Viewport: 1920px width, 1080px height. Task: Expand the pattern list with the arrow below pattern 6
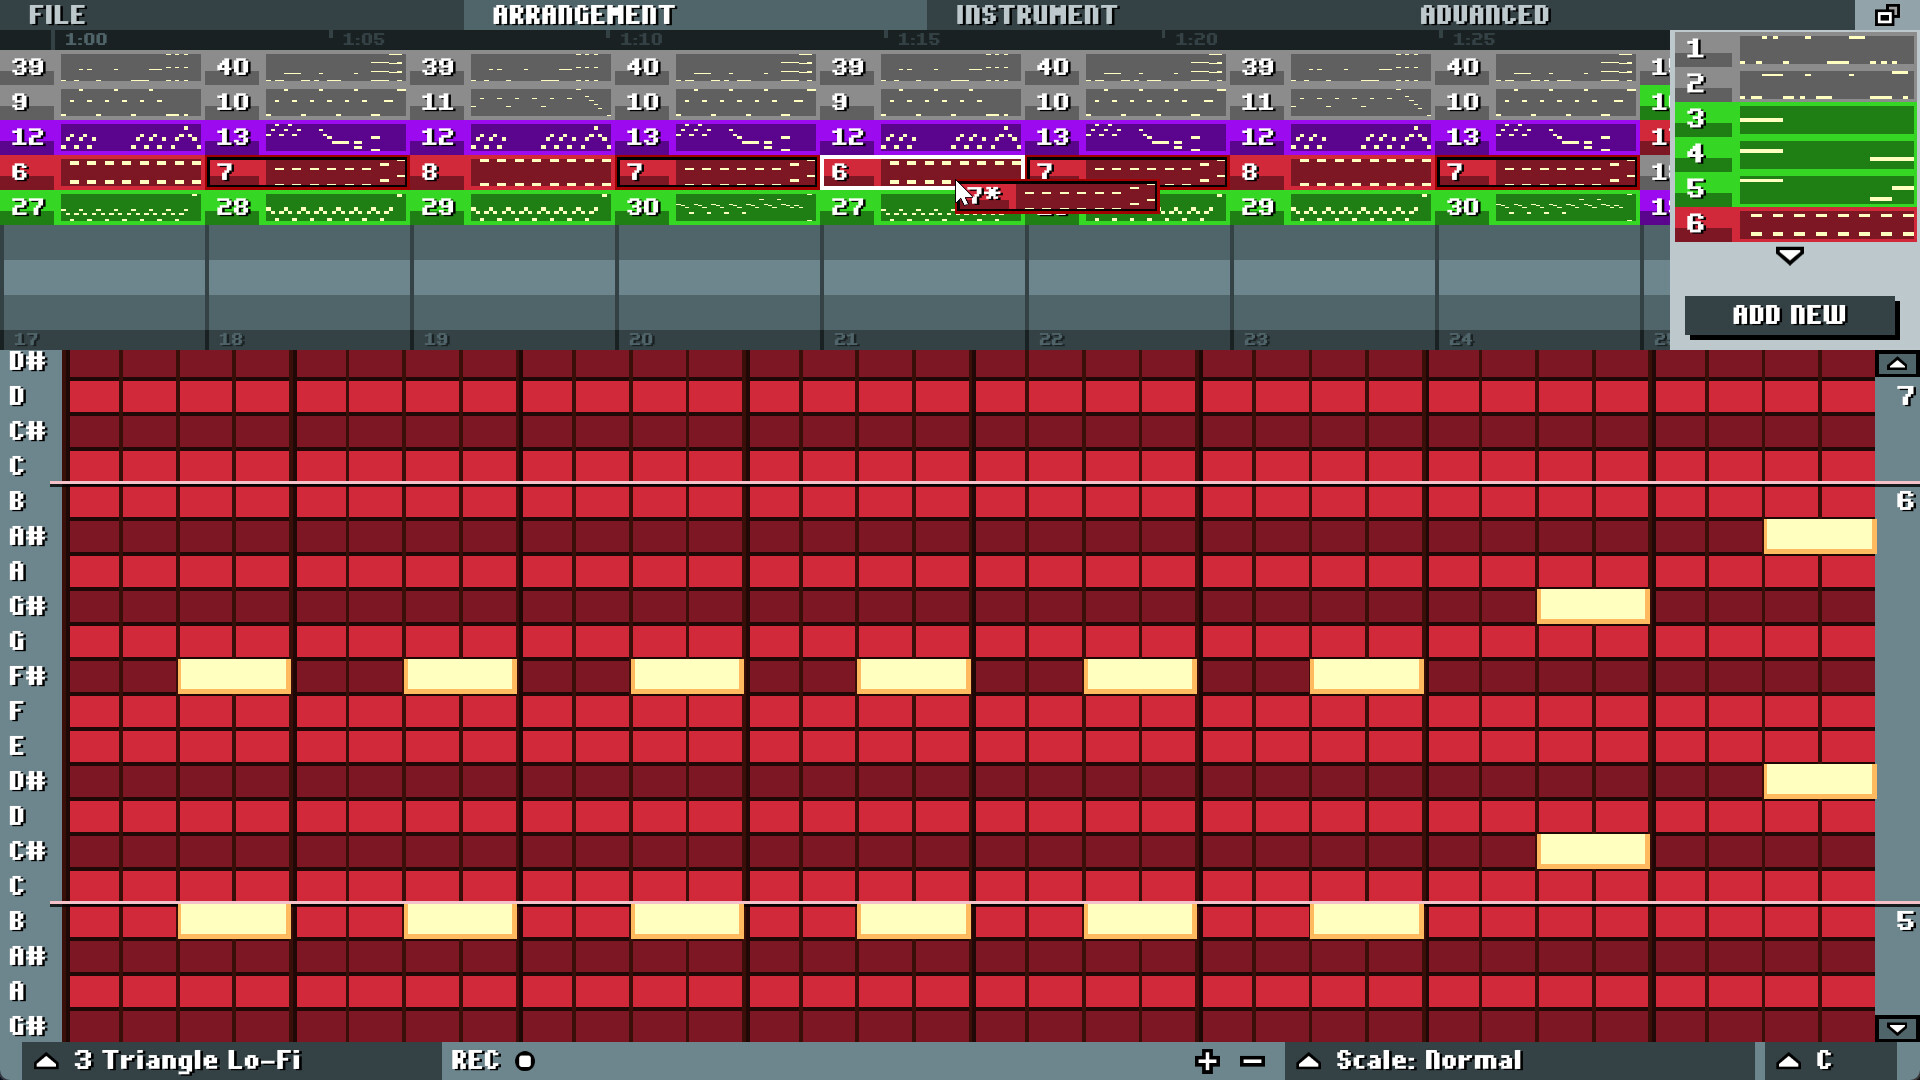1788,255
